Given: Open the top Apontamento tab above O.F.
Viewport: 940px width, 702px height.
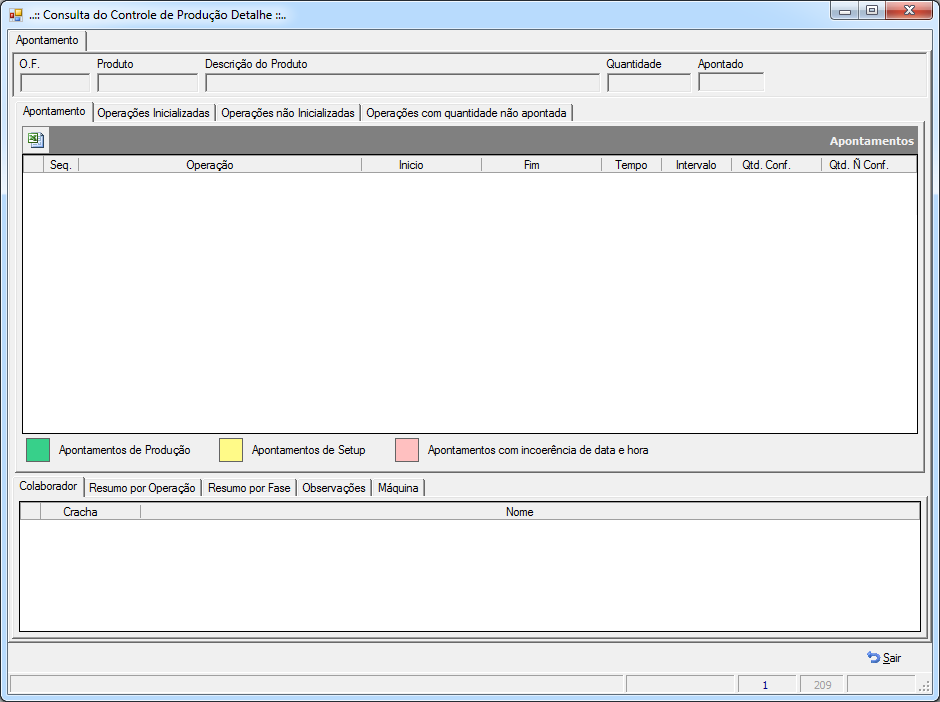Looking at the screenshot, I should click(x=47, y=40).
